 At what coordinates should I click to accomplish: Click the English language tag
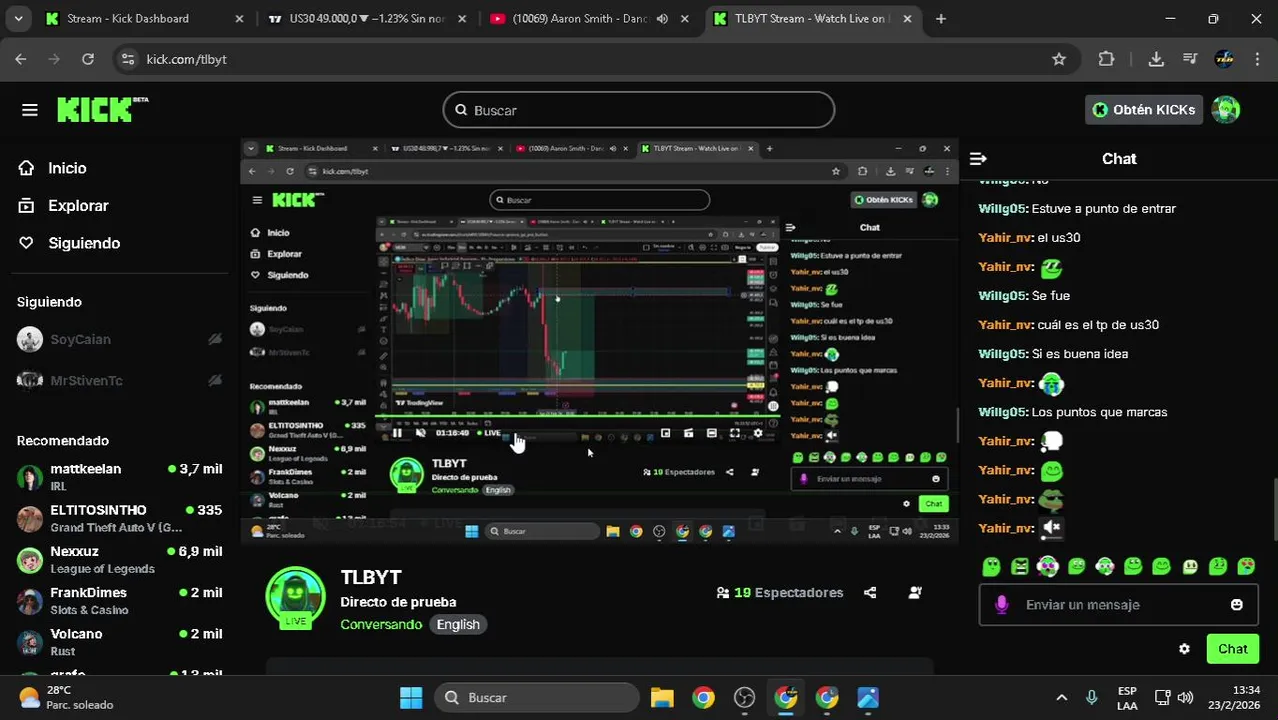click(x=458, y=624)
